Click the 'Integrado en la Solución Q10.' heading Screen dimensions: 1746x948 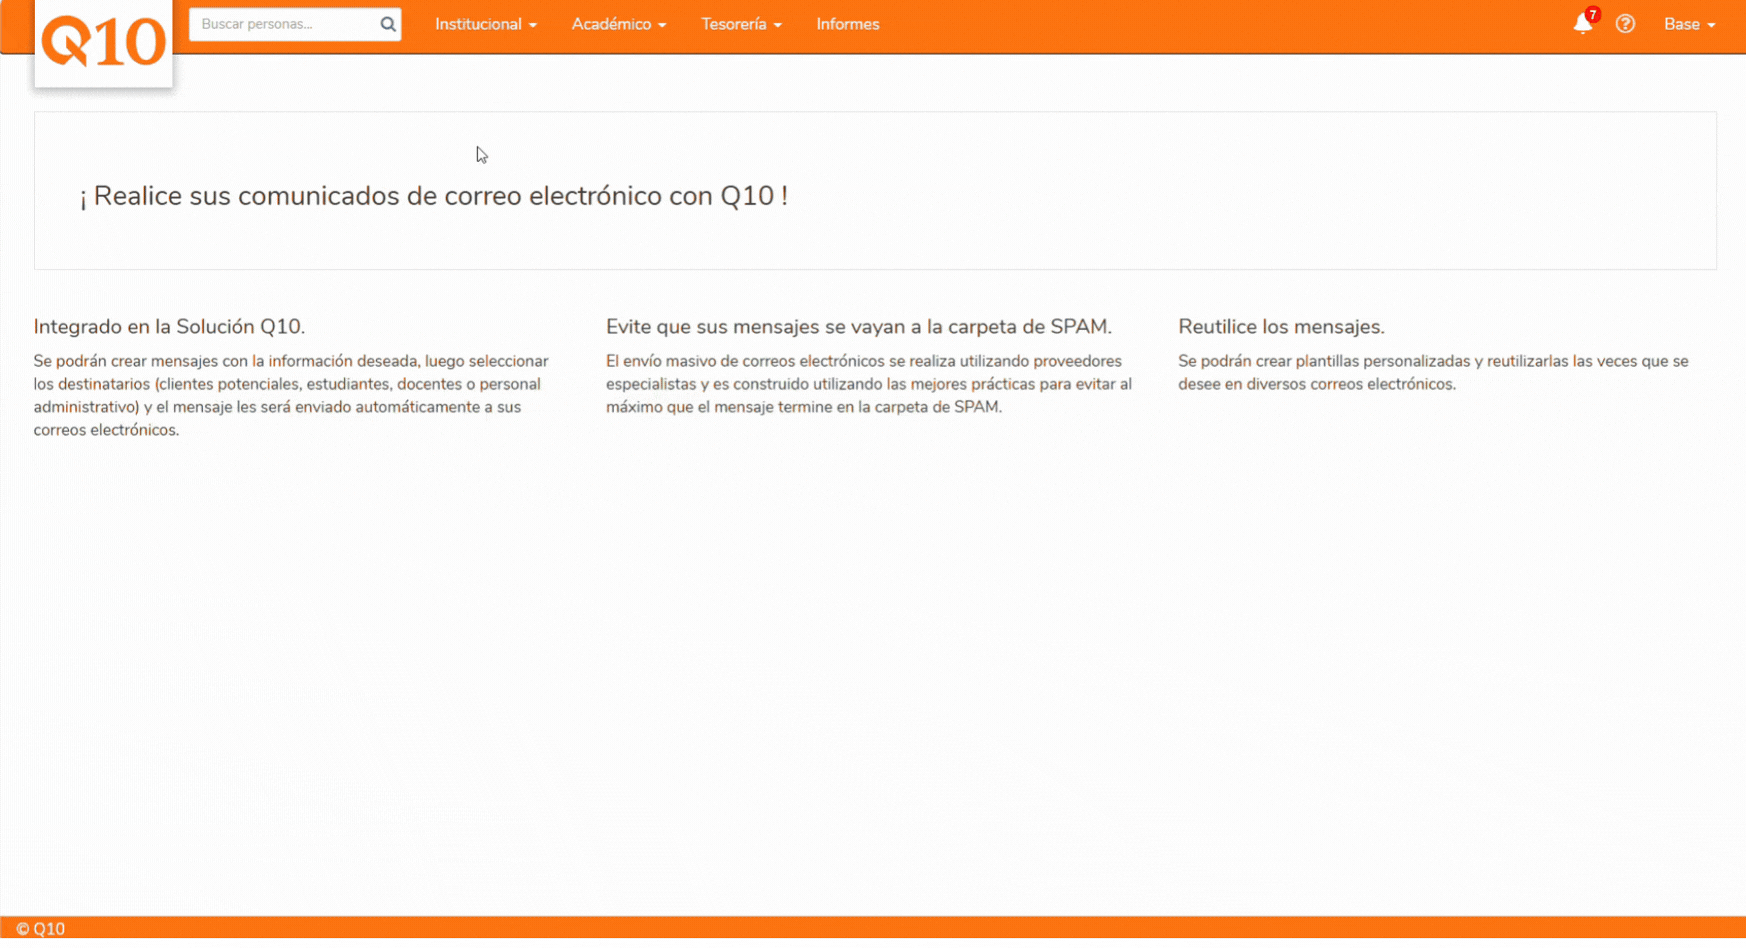(169, 327)
